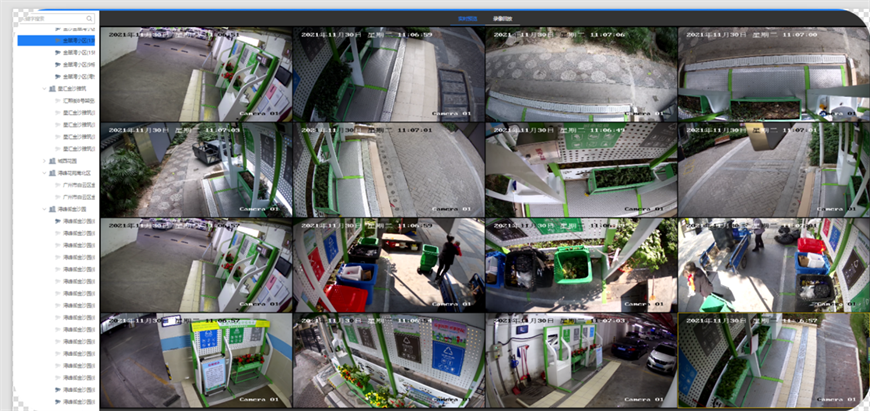Click the building icon of the 壹汇金沙雅筑 group

(50, 89)
